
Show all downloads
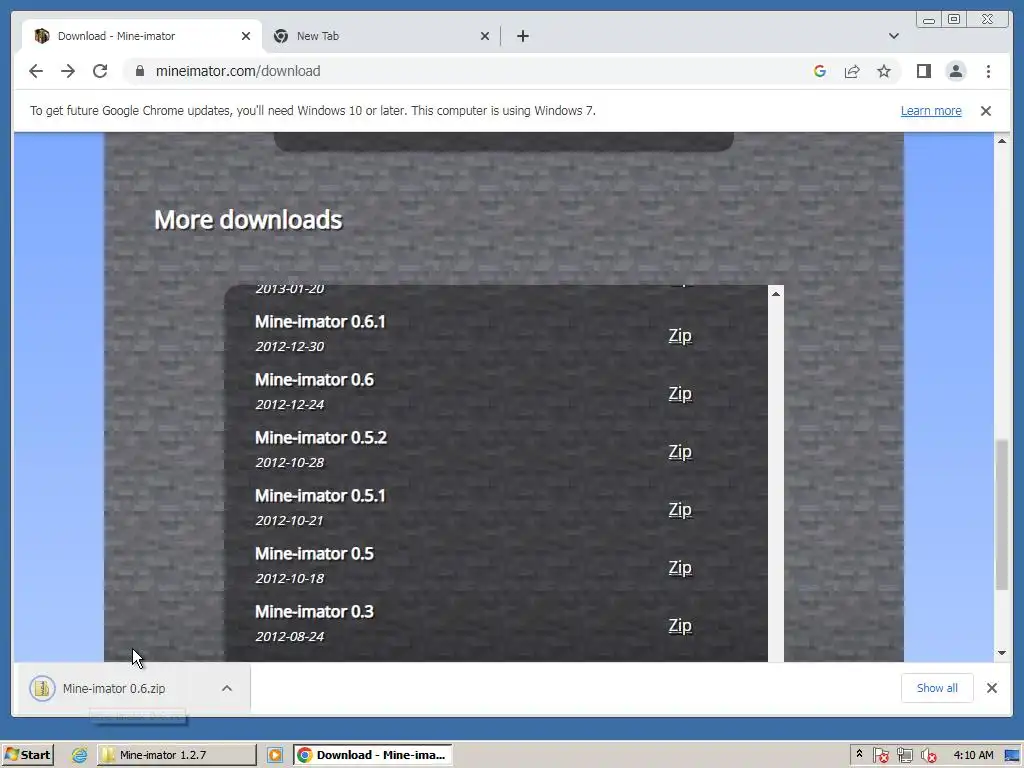(x=937, y=688)
